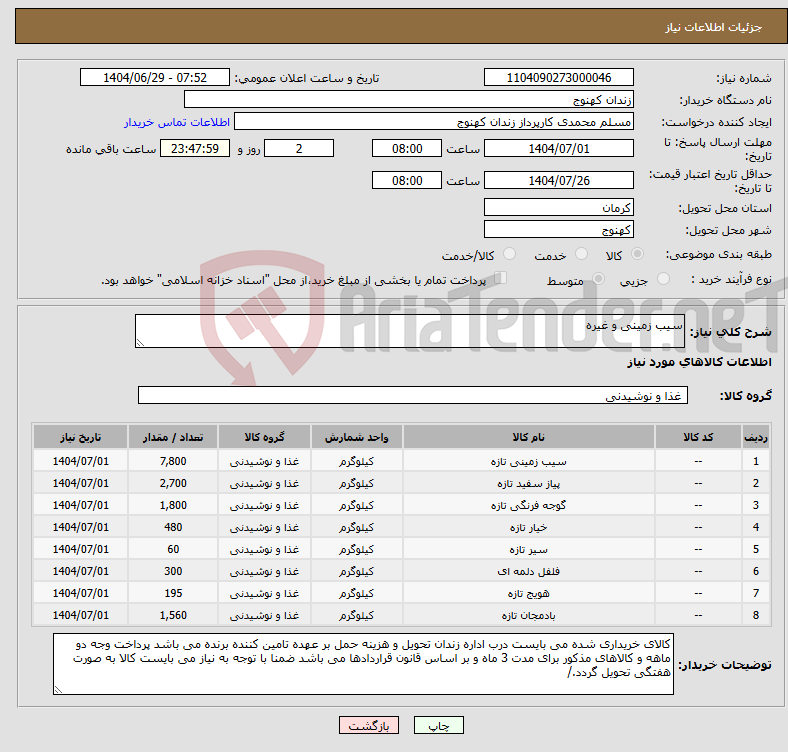788x752 pixels.
Task: Click the response deadline date 1404/07/01 field
Action: click(x=558, y=148)
